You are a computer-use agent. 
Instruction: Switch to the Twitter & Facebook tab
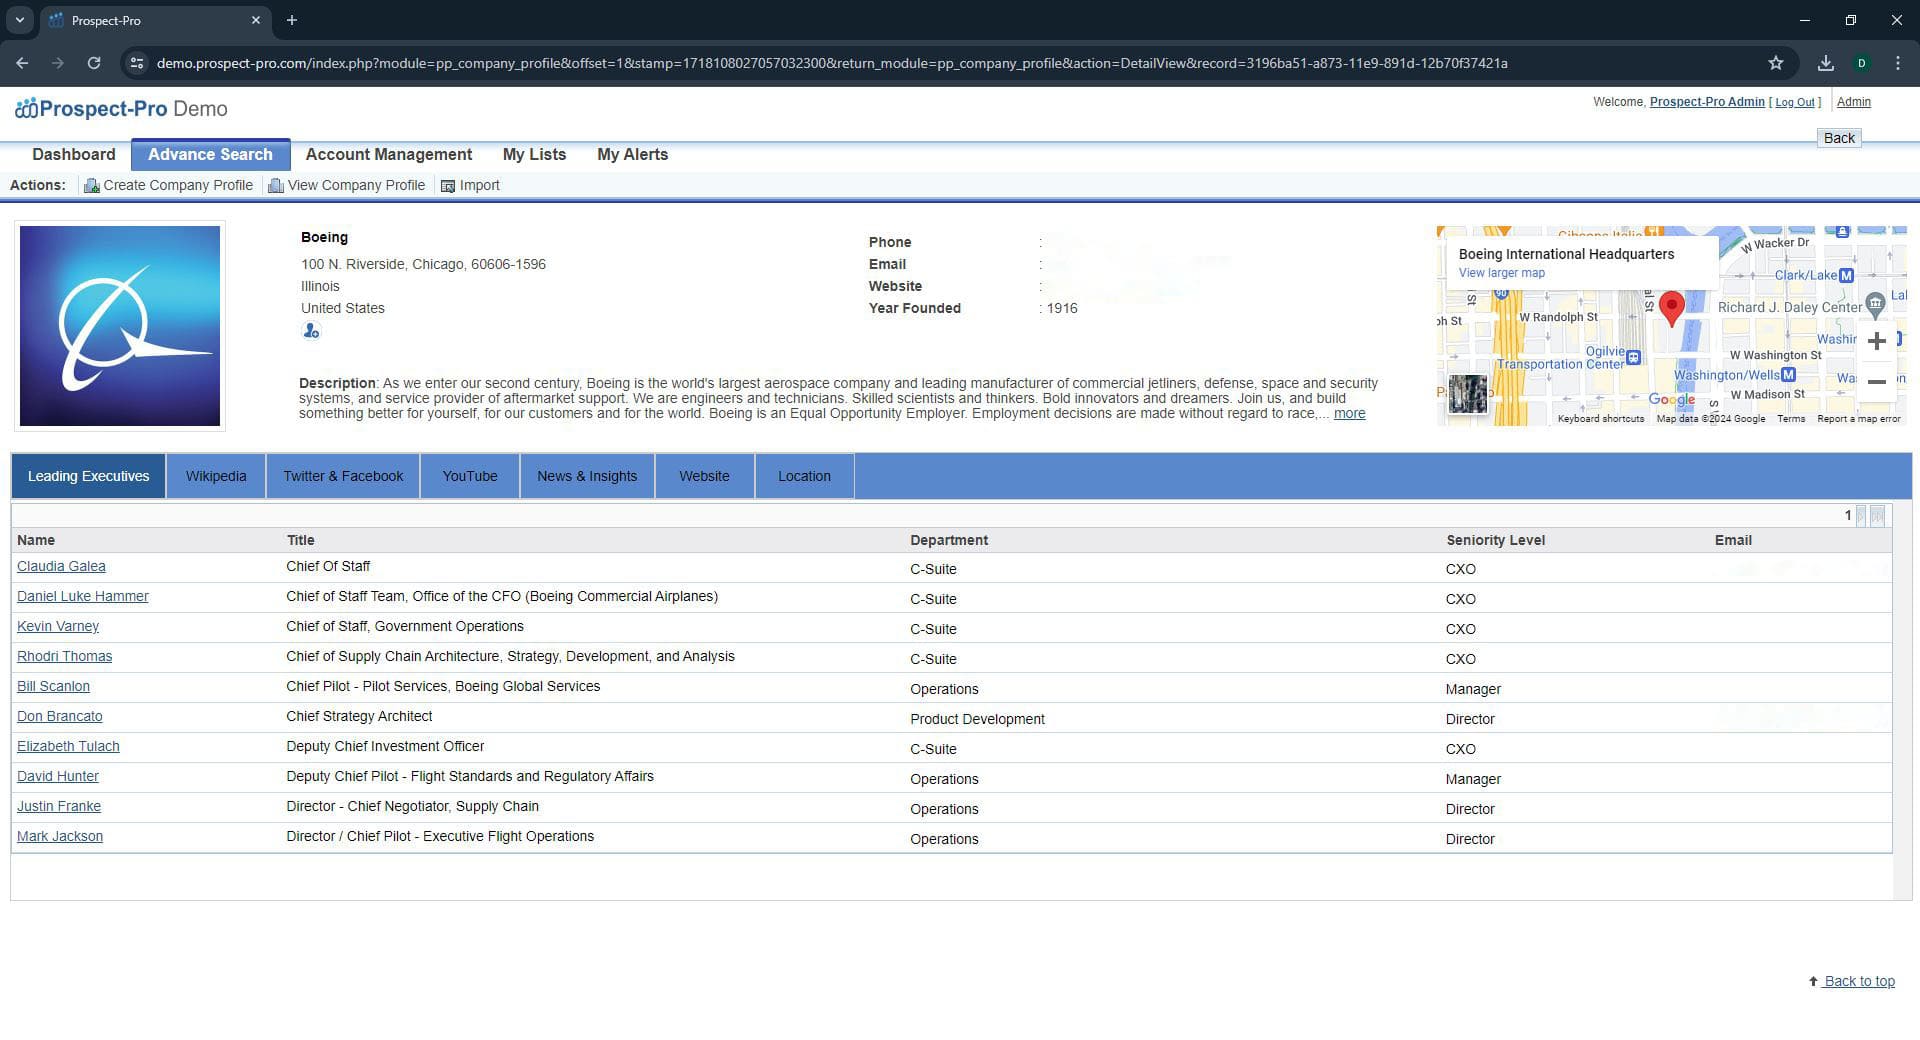click(343, 476)
